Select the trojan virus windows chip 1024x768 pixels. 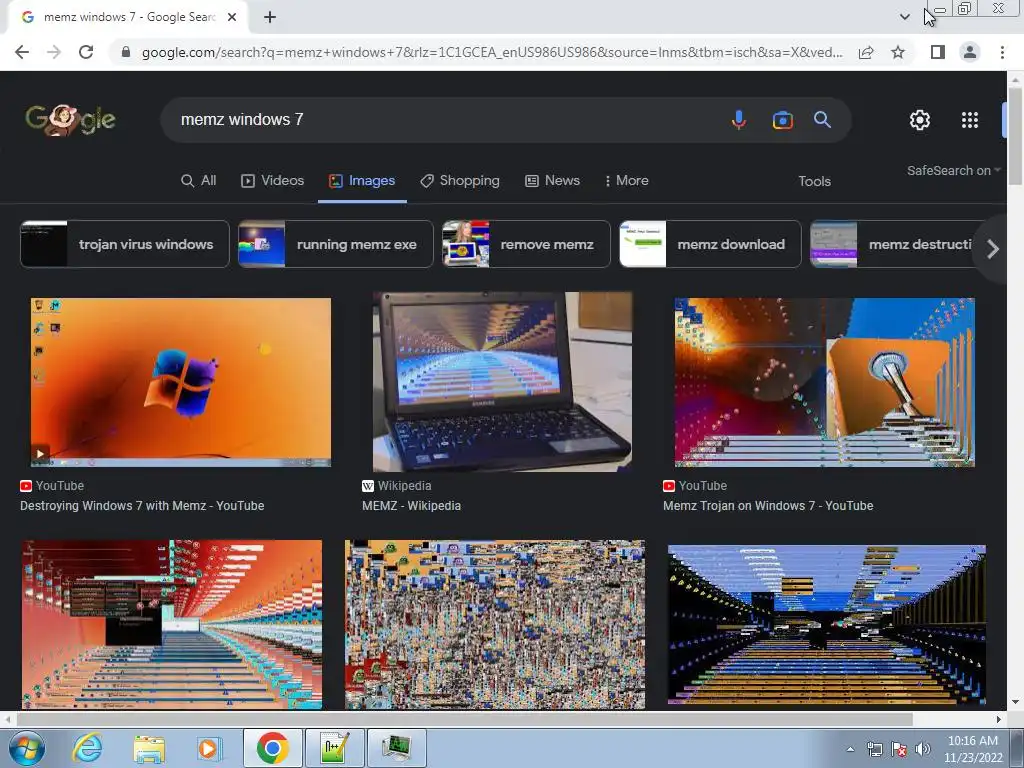pos(125,244)
